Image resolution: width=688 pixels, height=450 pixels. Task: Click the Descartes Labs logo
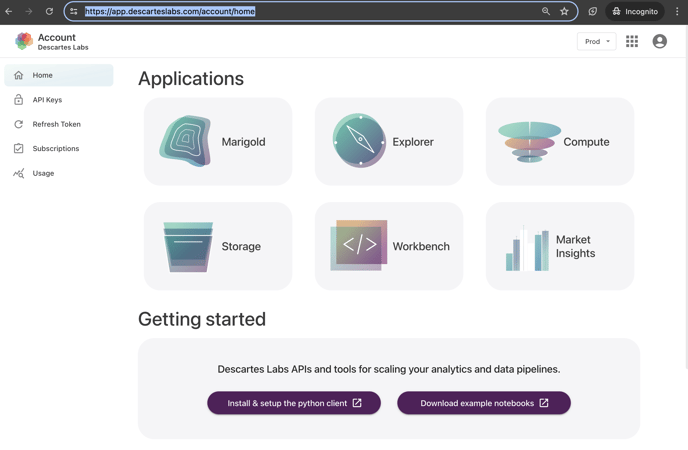click(x=24, y=41)
